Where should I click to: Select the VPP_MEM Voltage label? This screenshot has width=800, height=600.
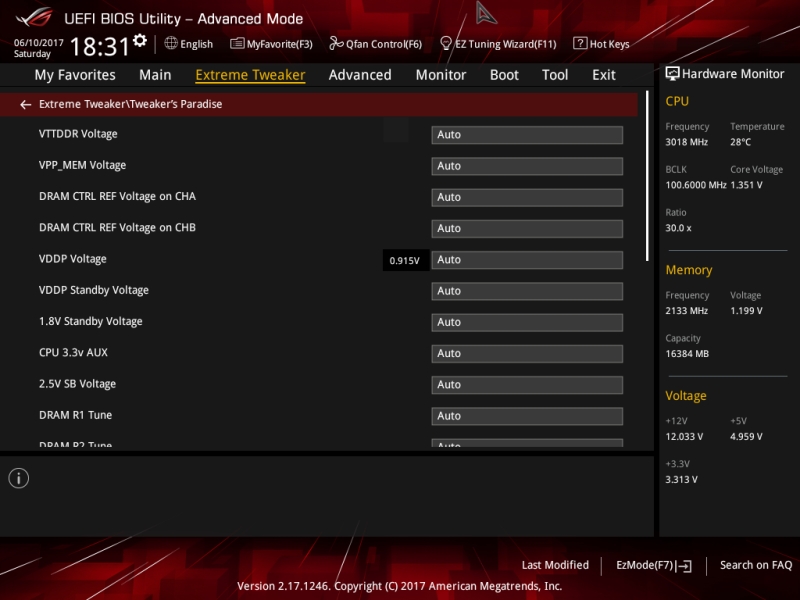coord(82,165)
